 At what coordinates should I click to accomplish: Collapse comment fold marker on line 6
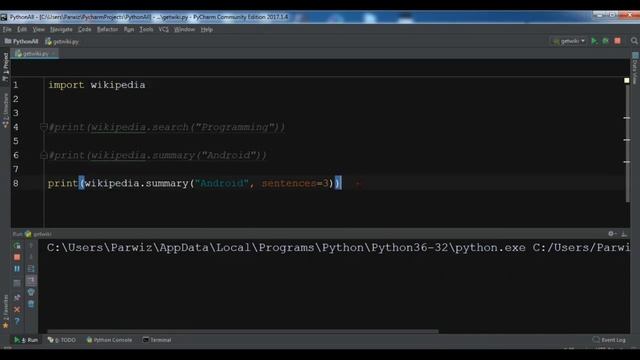43,155
